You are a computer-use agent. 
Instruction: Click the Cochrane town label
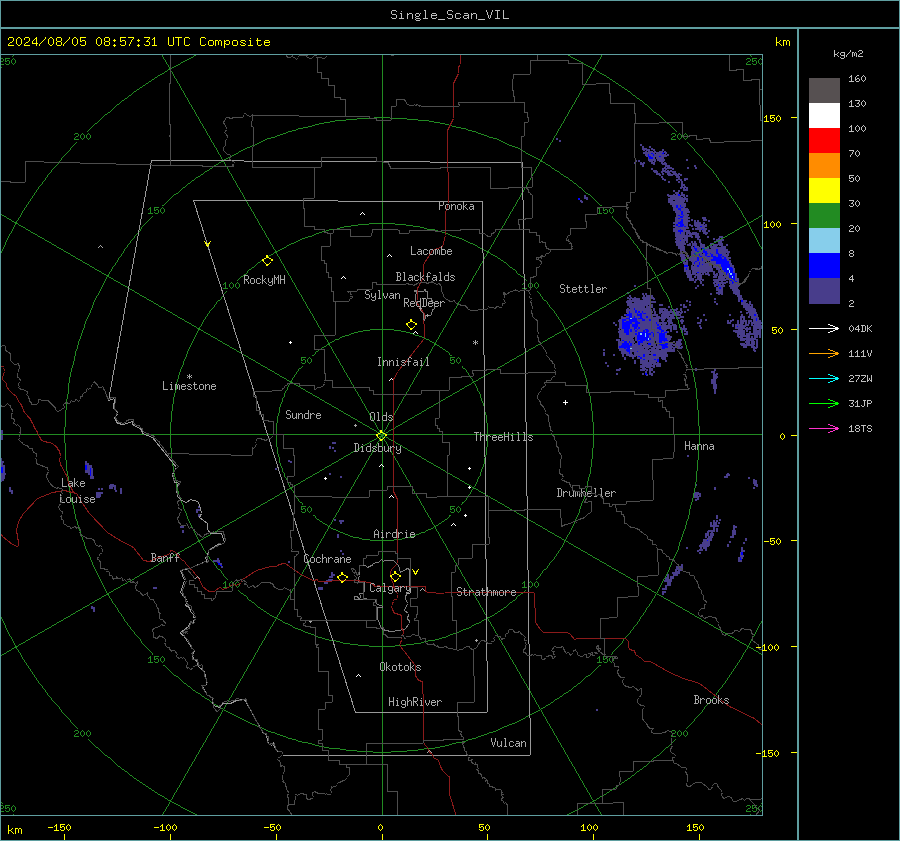[x=327, y=559]
